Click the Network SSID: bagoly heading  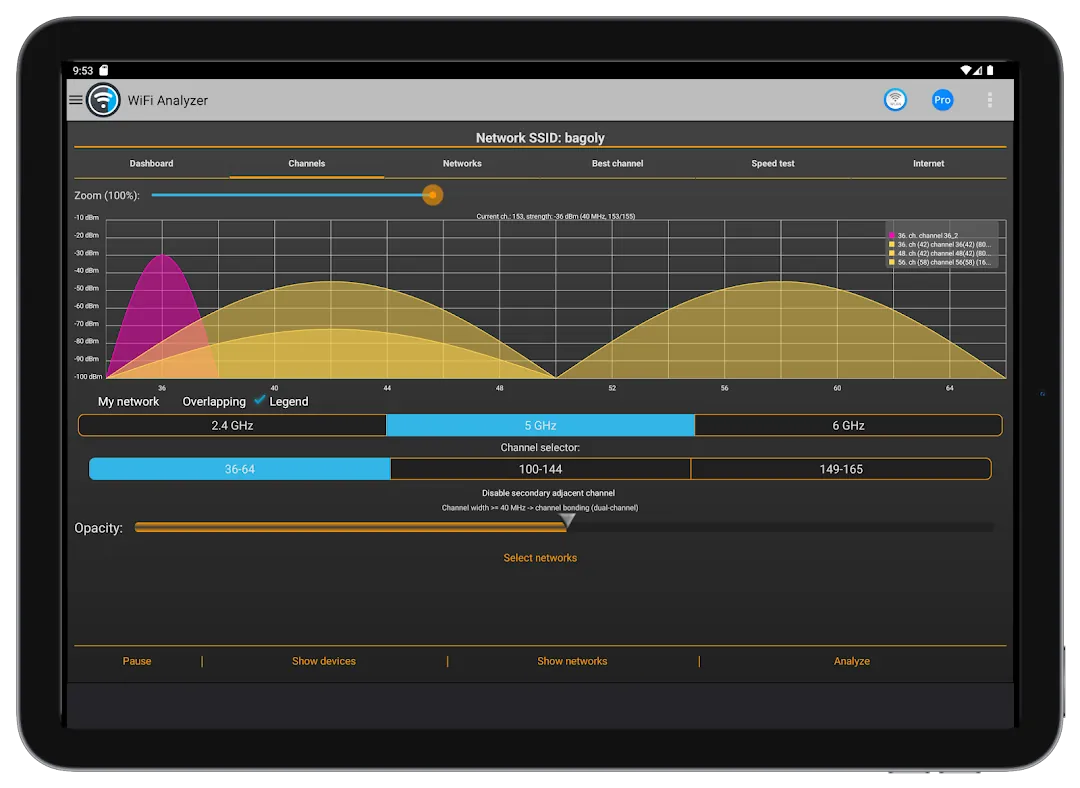[540, 138]
